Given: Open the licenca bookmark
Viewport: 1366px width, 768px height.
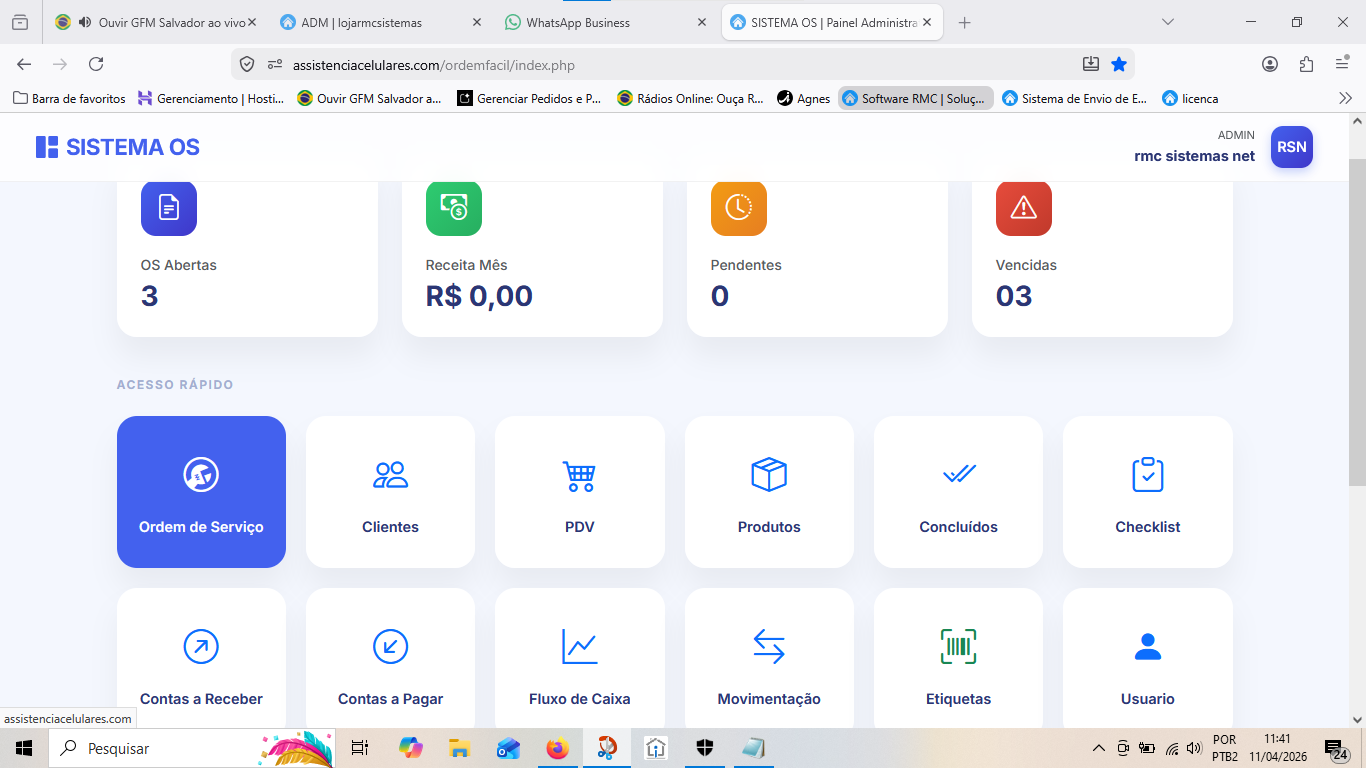Looking at the screenshot, I should click(1190, 98).
